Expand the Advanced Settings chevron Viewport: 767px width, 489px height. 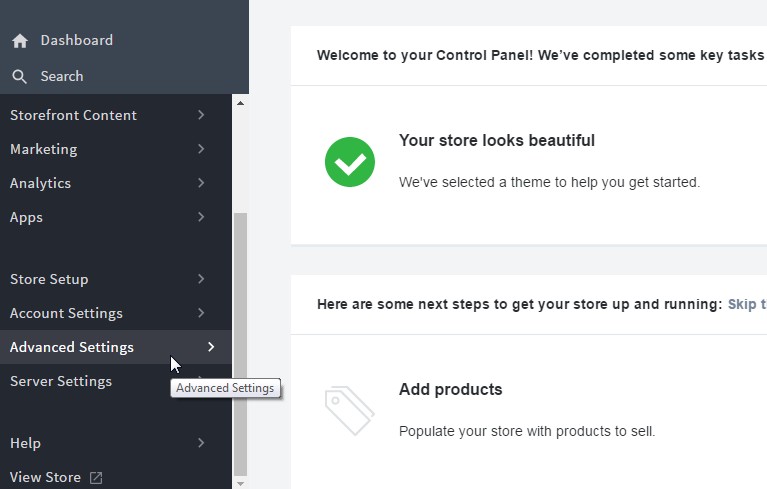(x=211, y=347)
